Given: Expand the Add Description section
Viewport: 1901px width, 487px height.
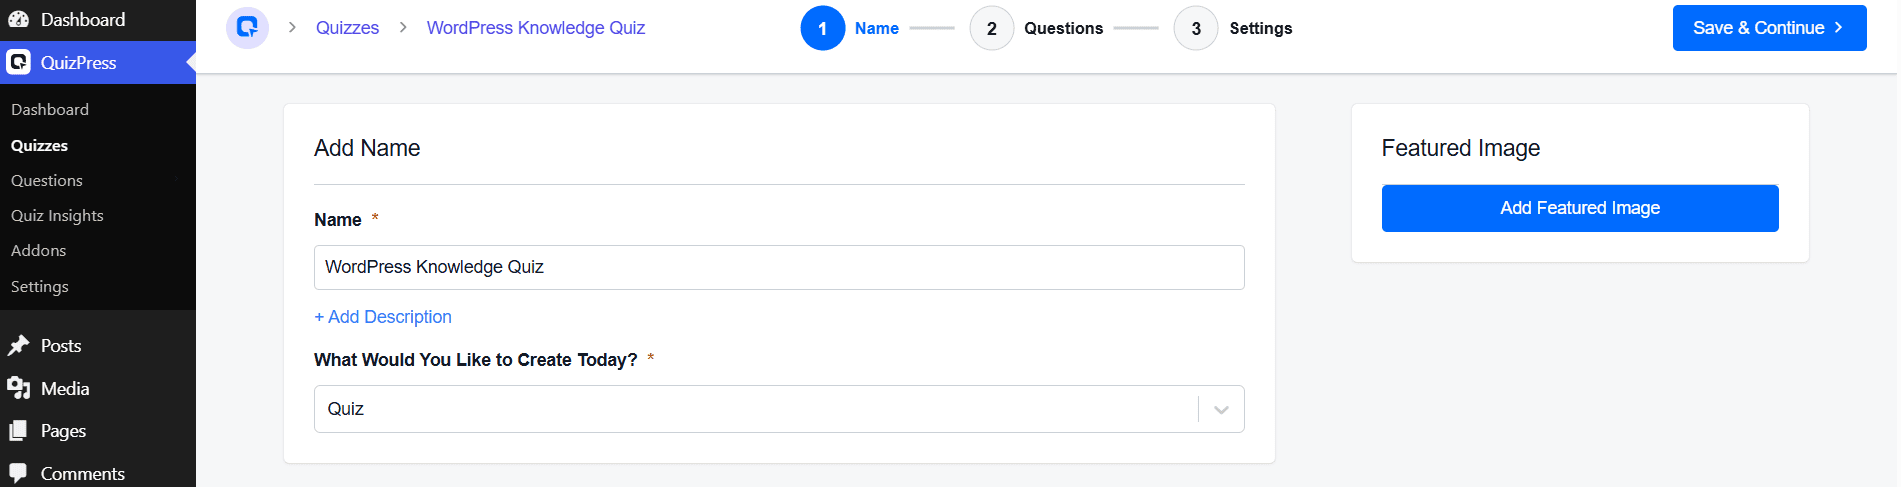Looking at the screenshot, I should [383, 317].
